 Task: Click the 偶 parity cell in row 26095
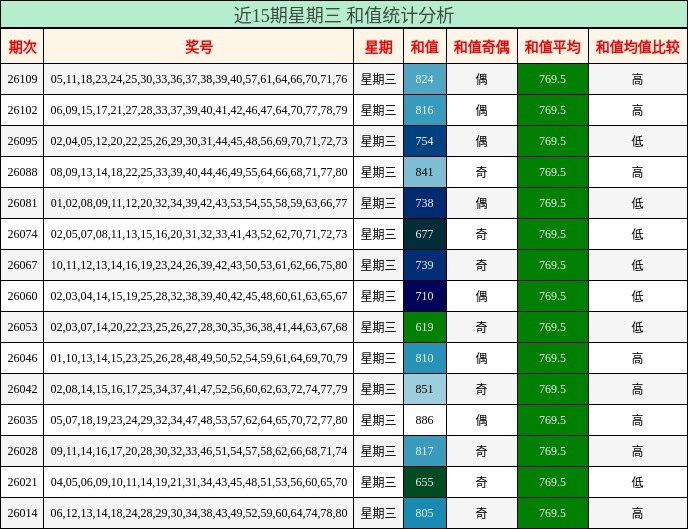(482, 141)
